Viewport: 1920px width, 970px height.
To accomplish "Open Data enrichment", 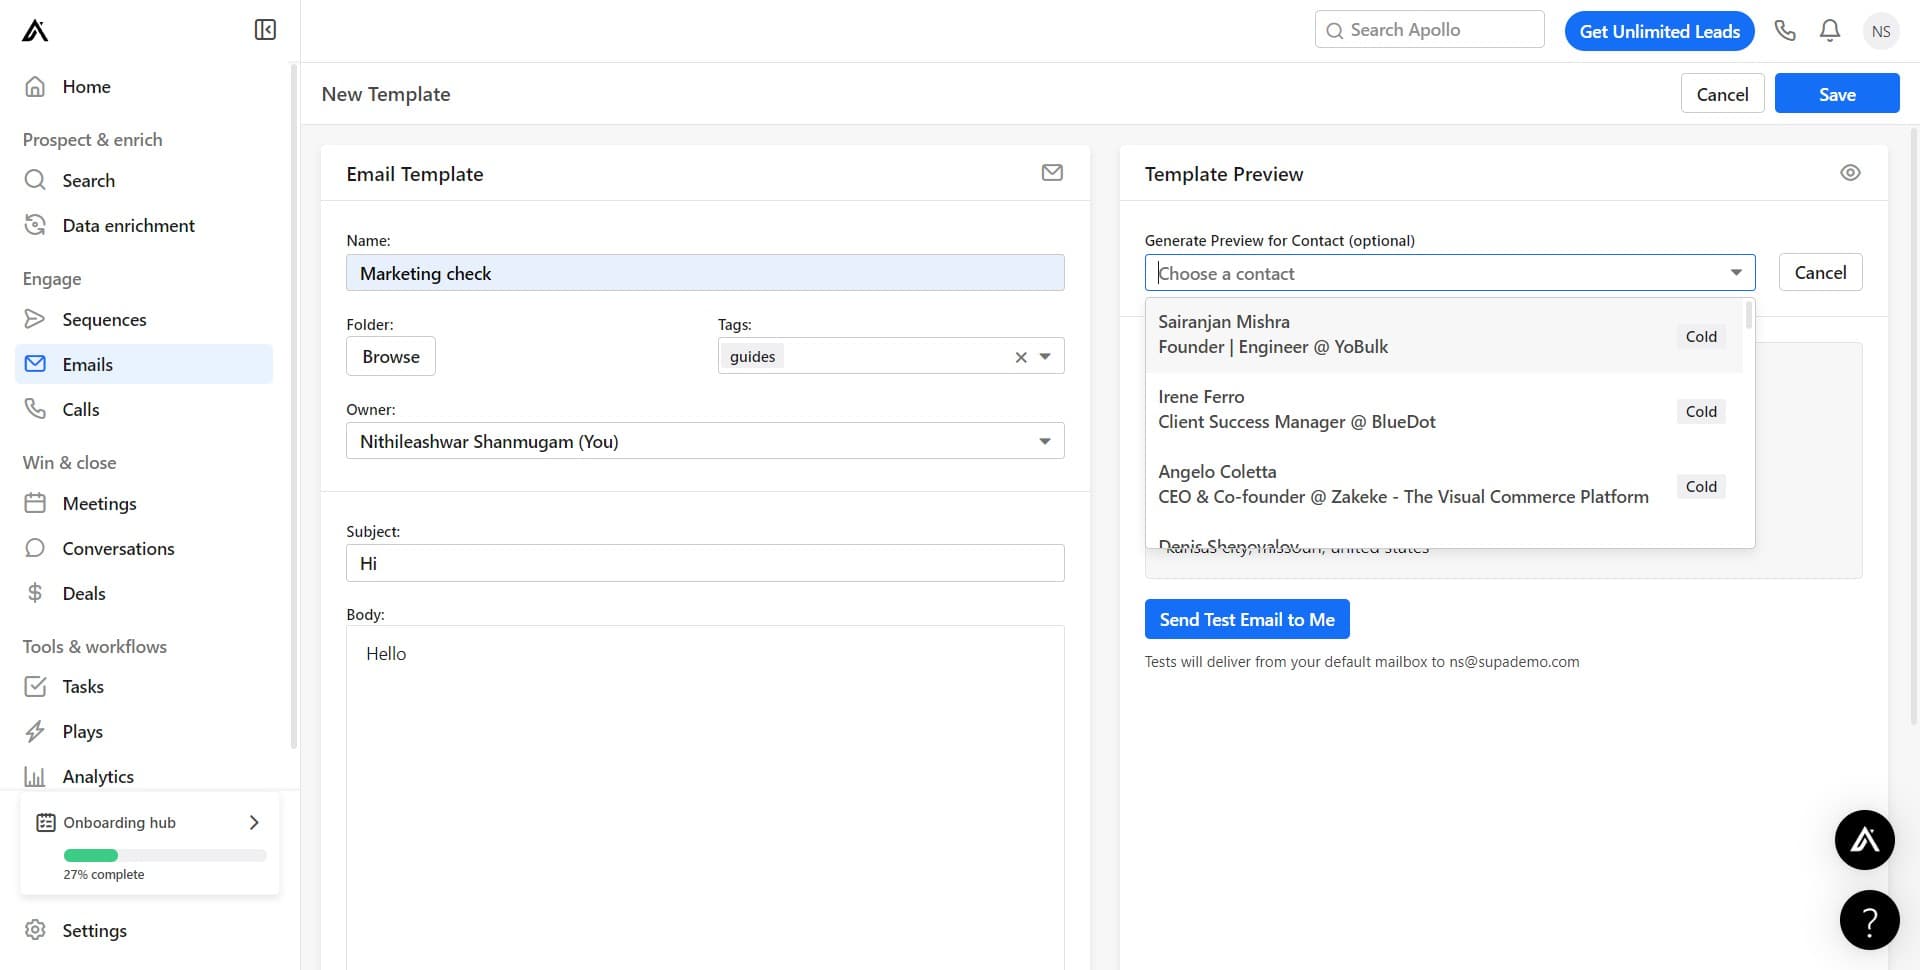I will tap(128, 225).
